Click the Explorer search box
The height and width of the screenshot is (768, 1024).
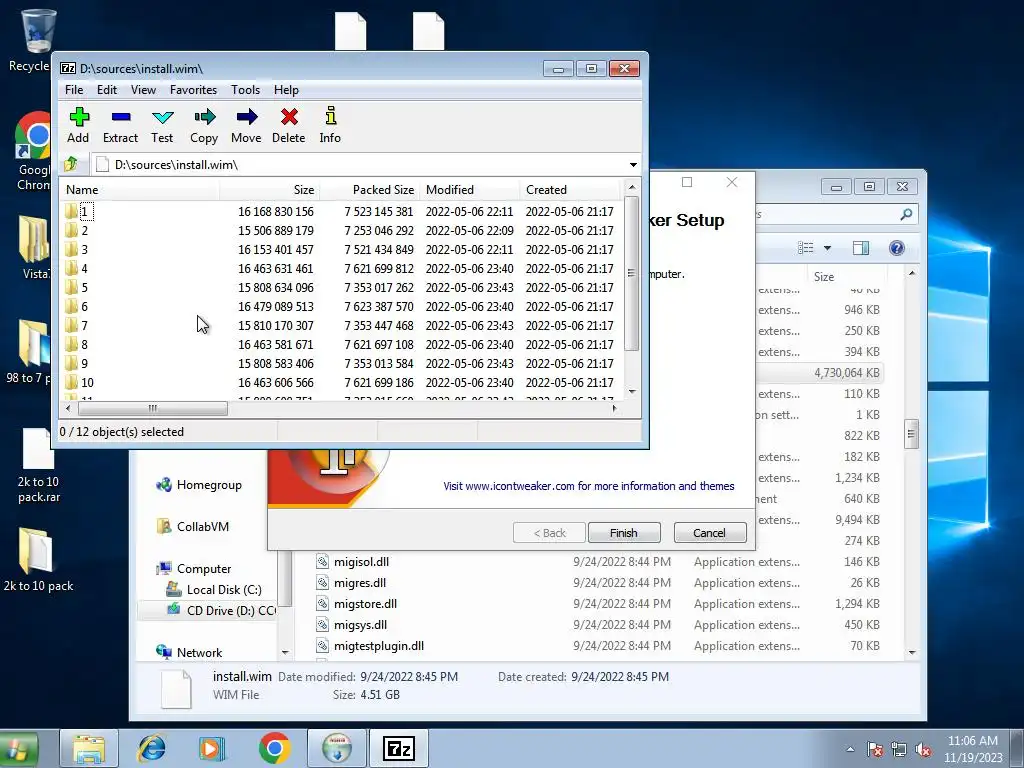click(837, 214)
